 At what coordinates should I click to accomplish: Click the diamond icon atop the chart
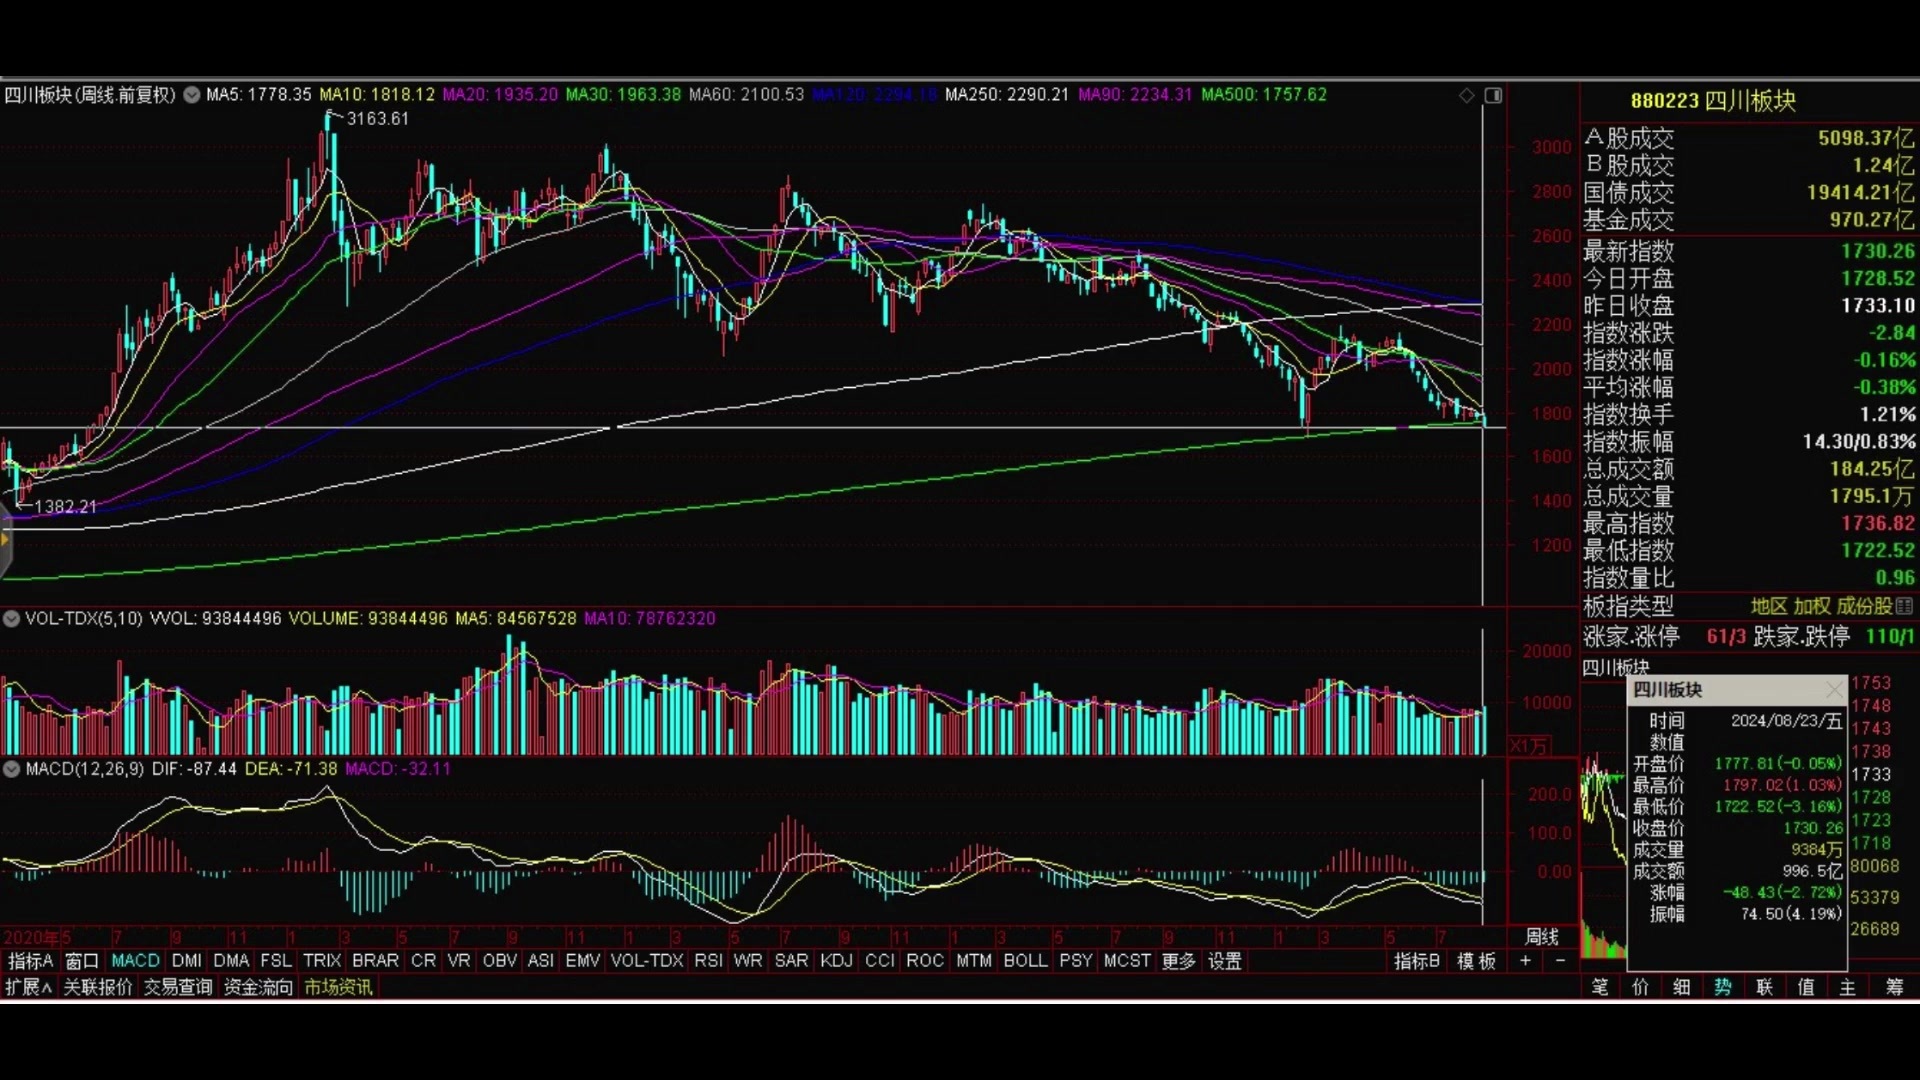1467,95
